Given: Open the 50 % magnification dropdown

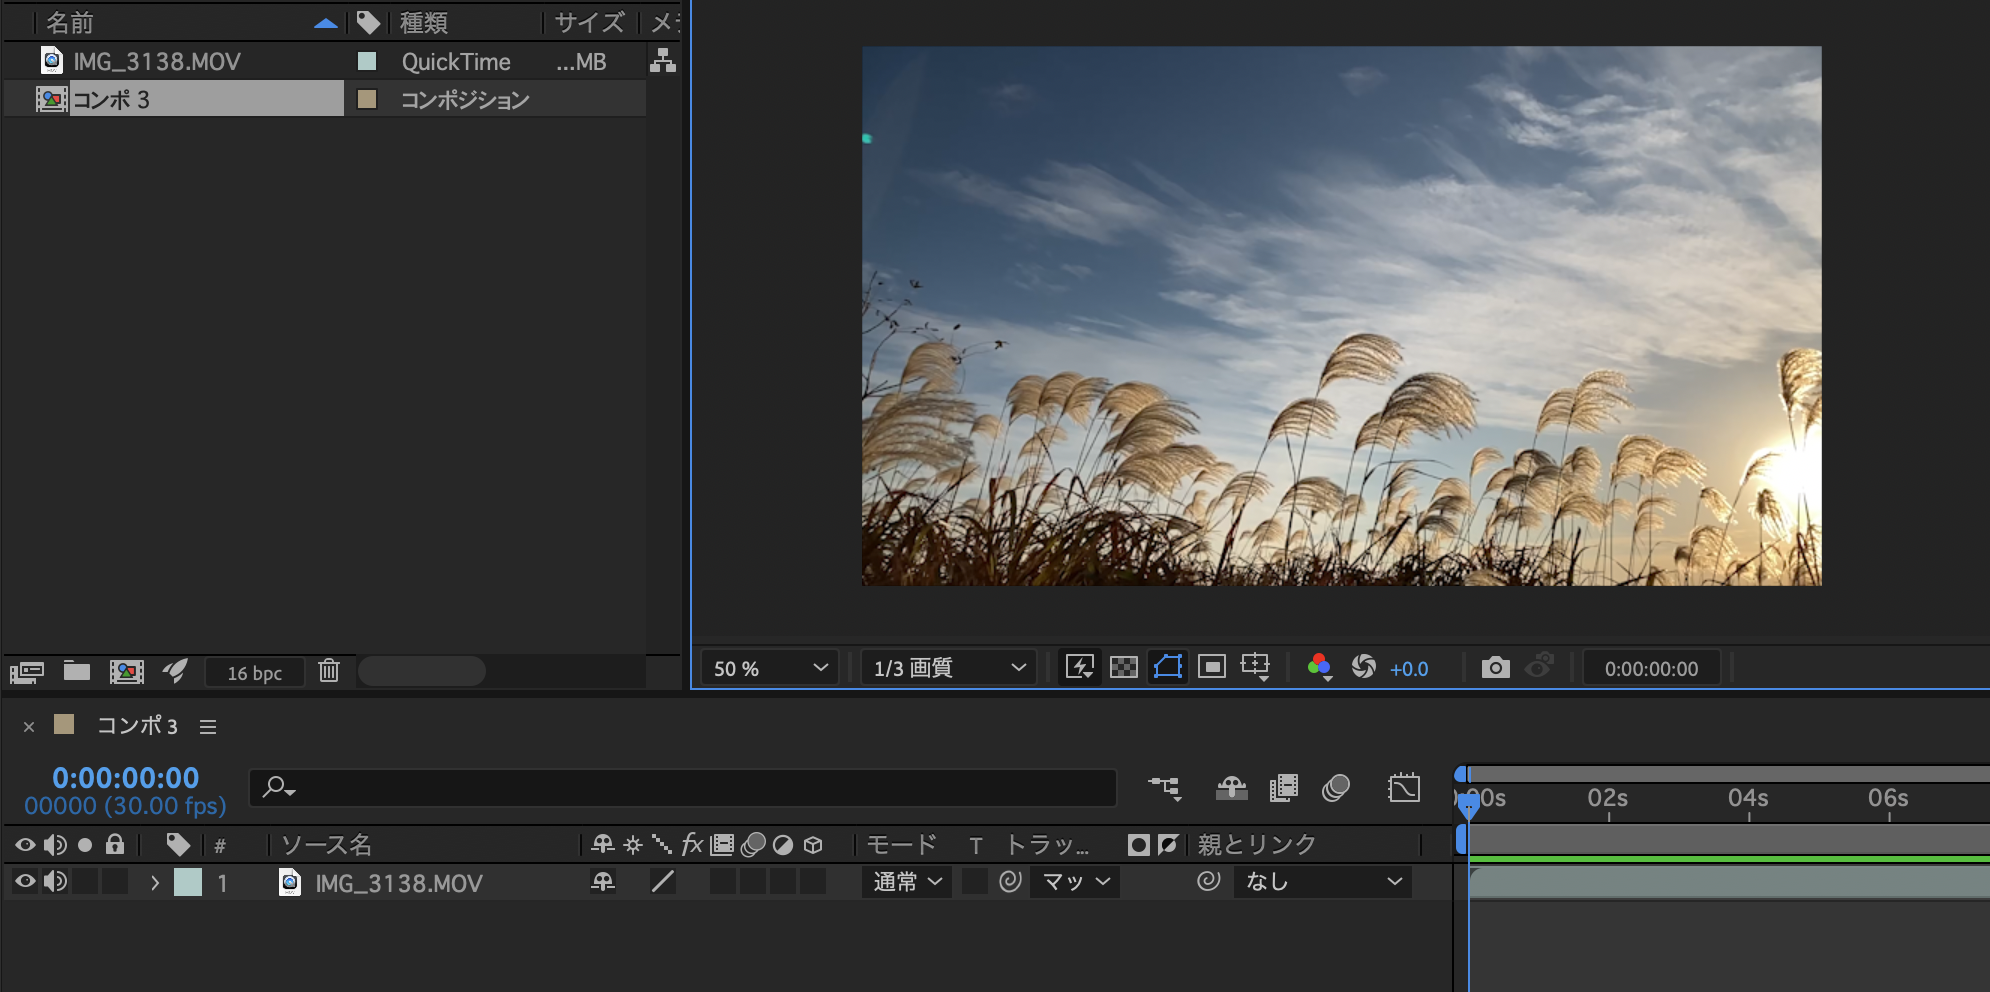Looking at the screenshot, I should coord(768,667).
